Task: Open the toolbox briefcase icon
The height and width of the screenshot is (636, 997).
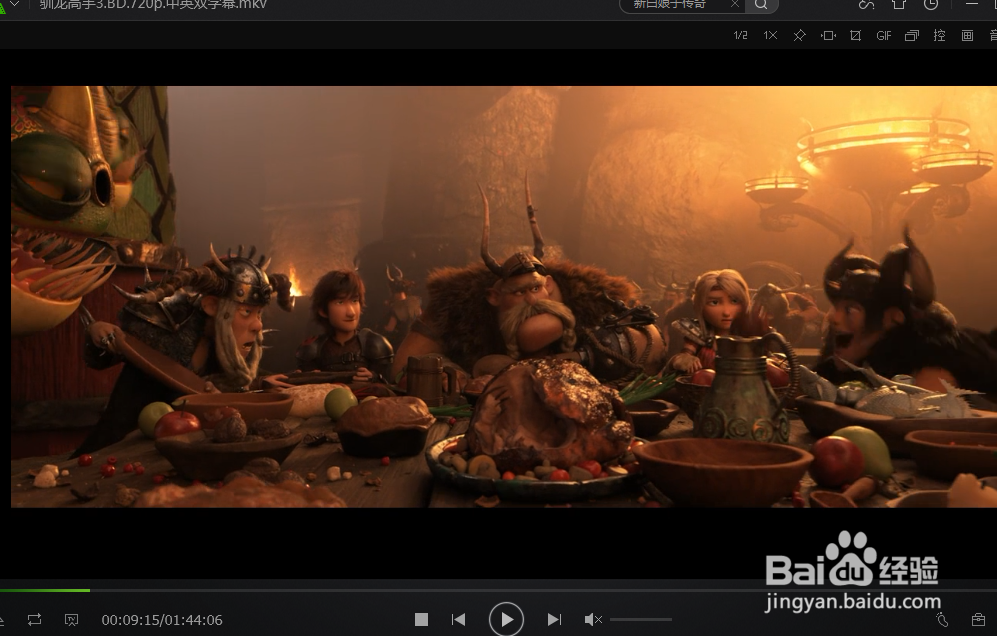Action: click(x=979, y=619)
